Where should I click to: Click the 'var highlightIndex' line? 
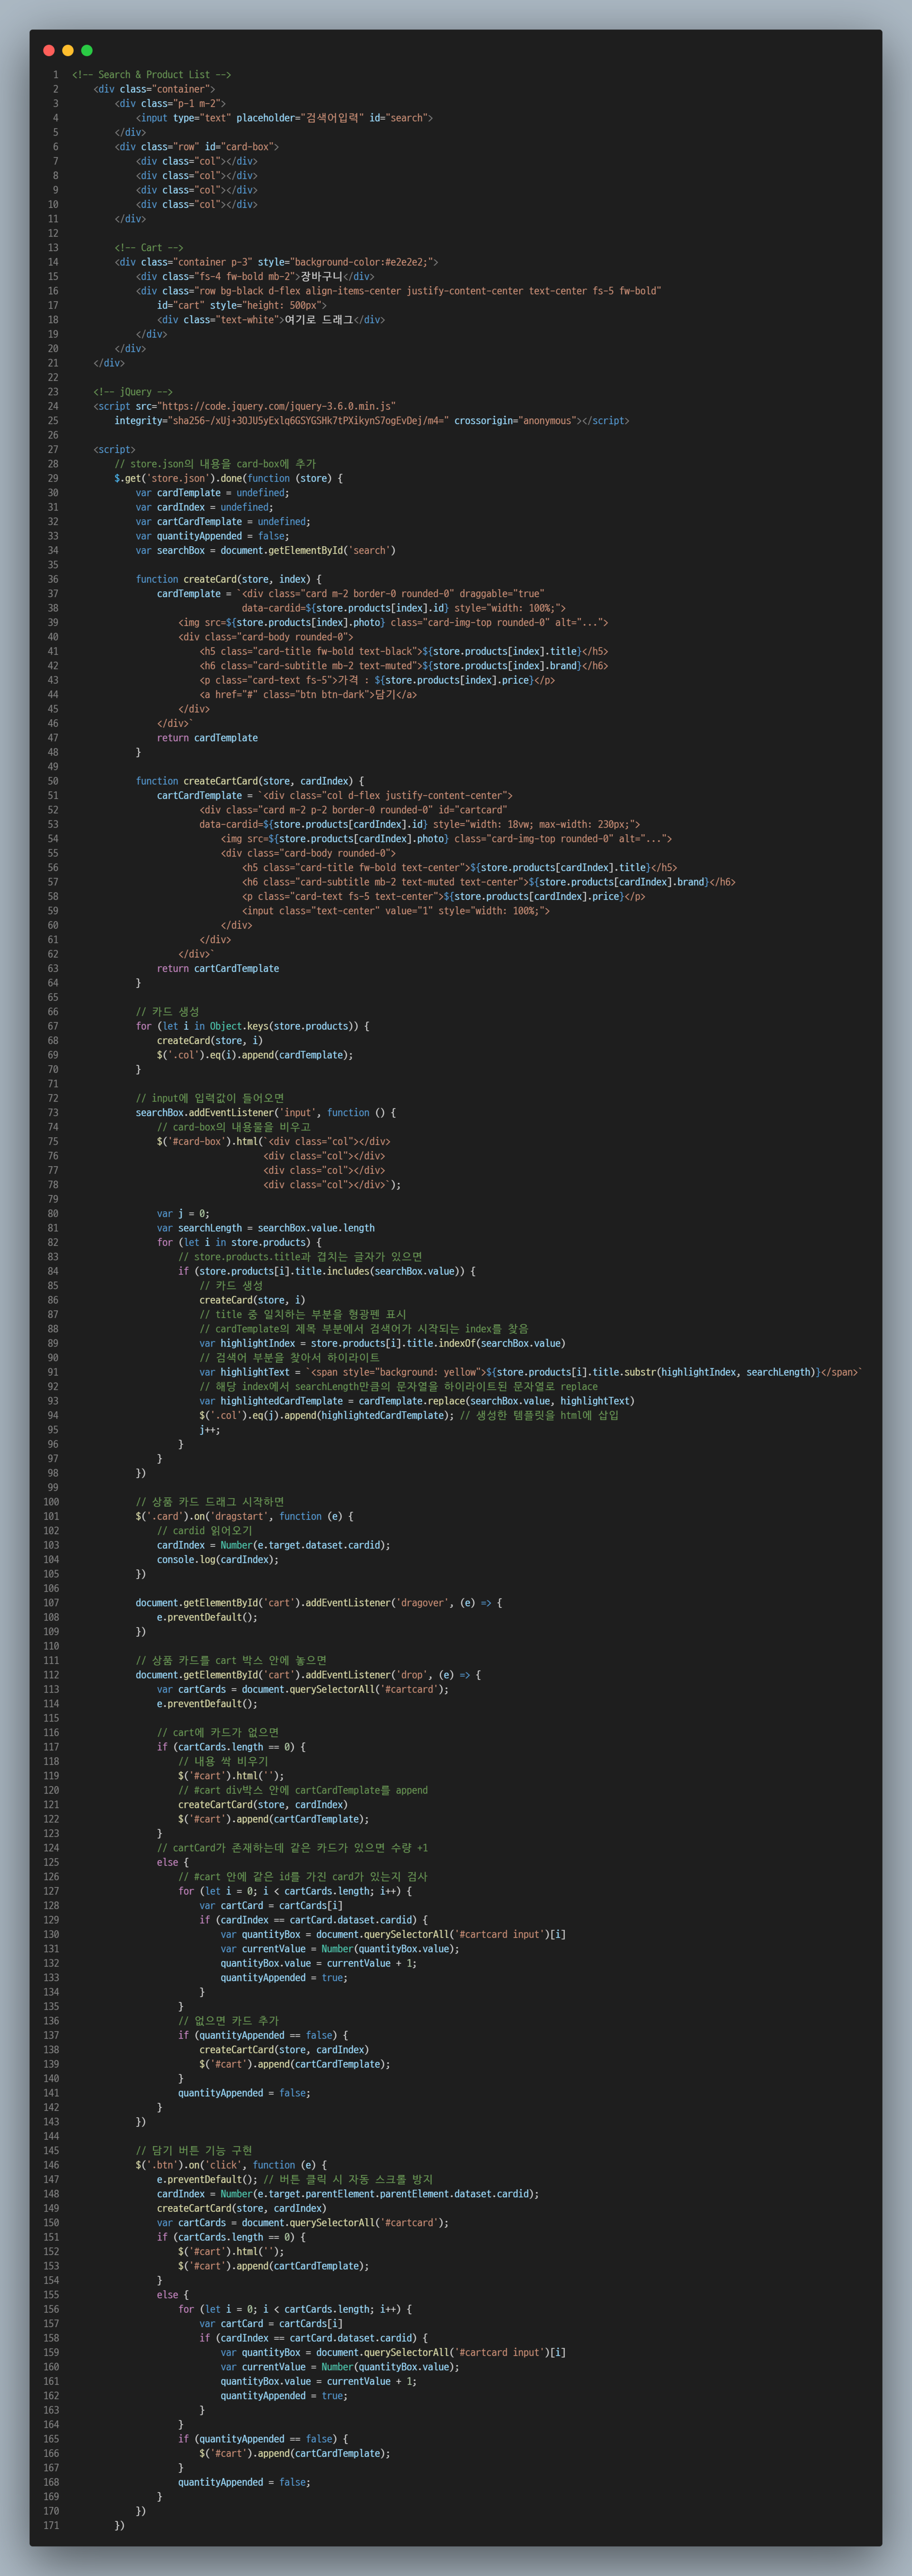(382, 1344)
